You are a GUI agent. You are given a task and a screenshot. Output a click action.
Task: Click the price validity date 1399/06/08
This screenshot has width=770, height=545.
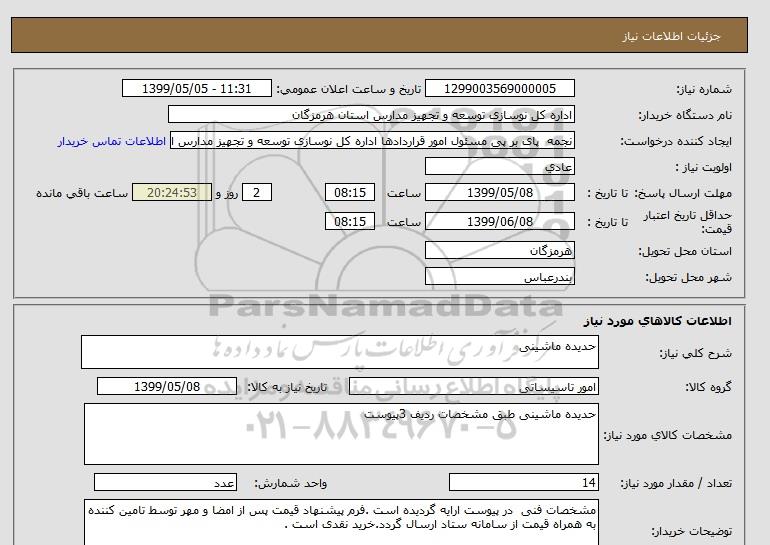[499, 221]
